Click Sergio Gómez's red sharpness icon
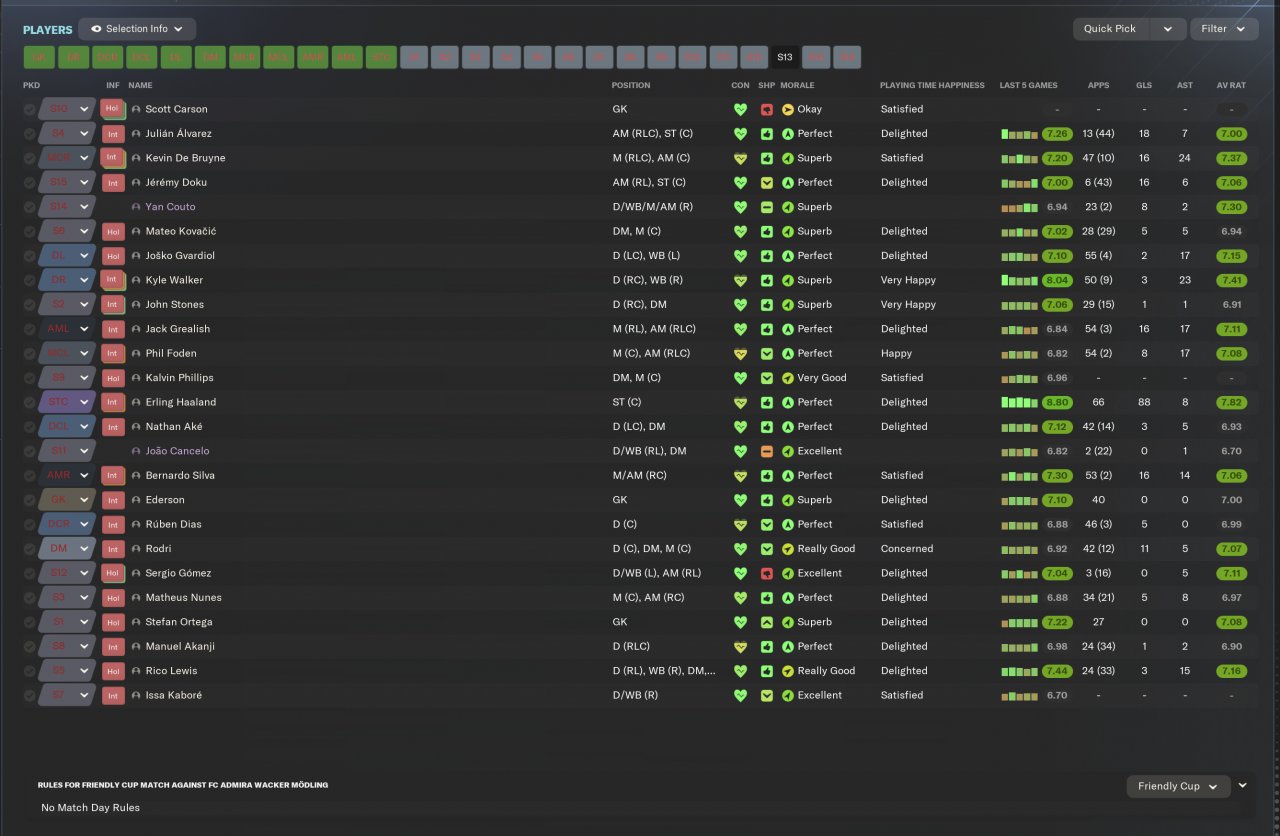Viewport: 1280px width, 836px height. pos(767,573)
